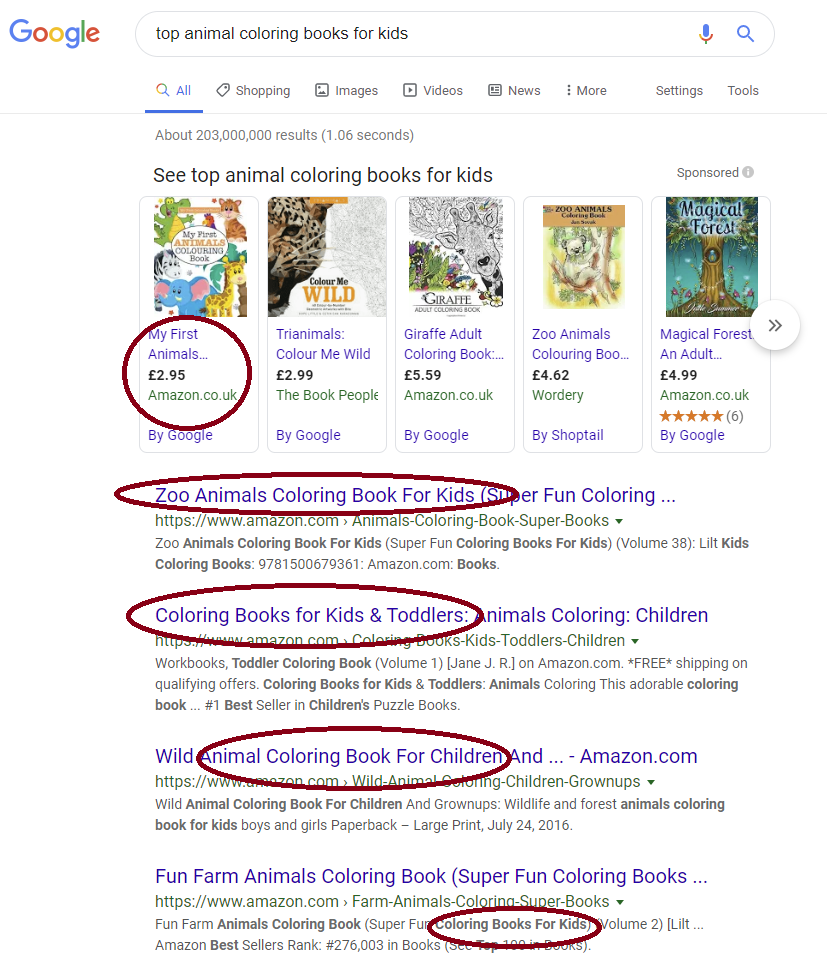The height and width of the screenshot is (970, 827).
Task: Click the £5.59 price of Giraffe Adult book
Action: point(422,376)
